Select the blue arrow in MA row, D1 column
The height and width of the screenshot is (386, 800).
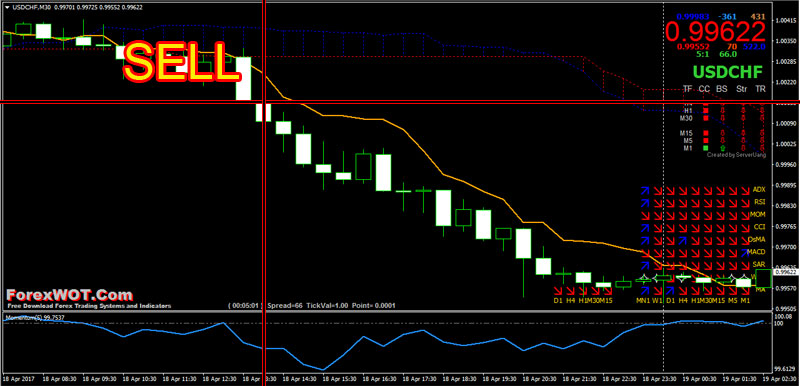click(670, 290)
